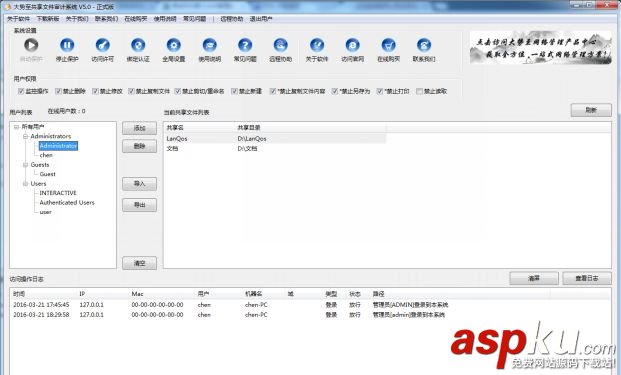Click the 使用说明 toolbar icon
Viewport: 621px width, 375px height.
click(x=210, y=45)
